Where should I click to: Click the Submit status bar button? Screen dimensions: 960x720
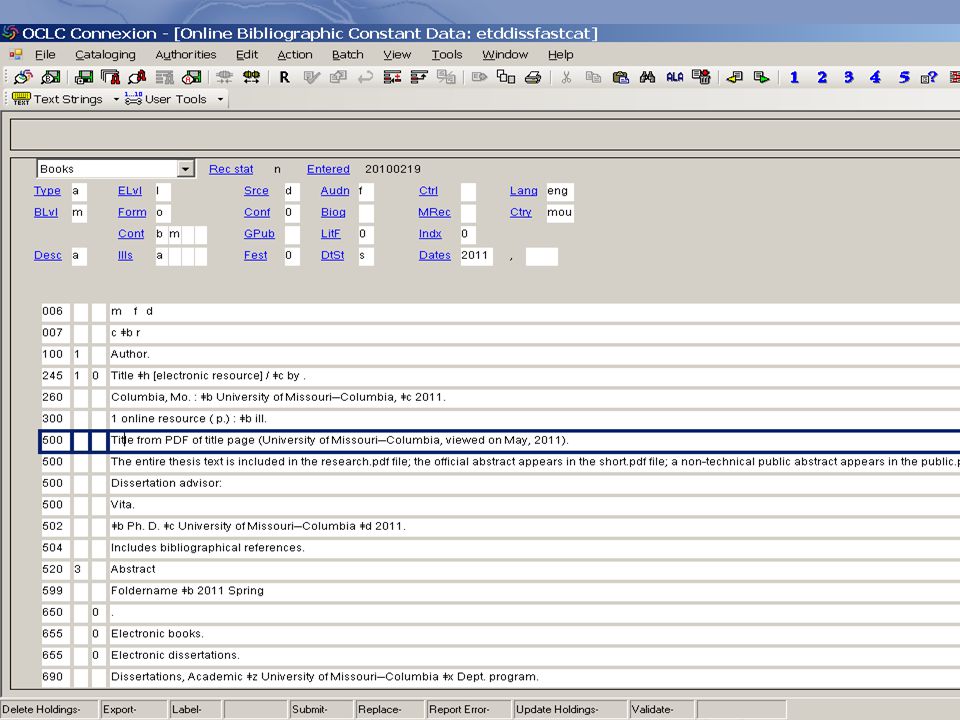pyautogui.click(x=321, y=709)
